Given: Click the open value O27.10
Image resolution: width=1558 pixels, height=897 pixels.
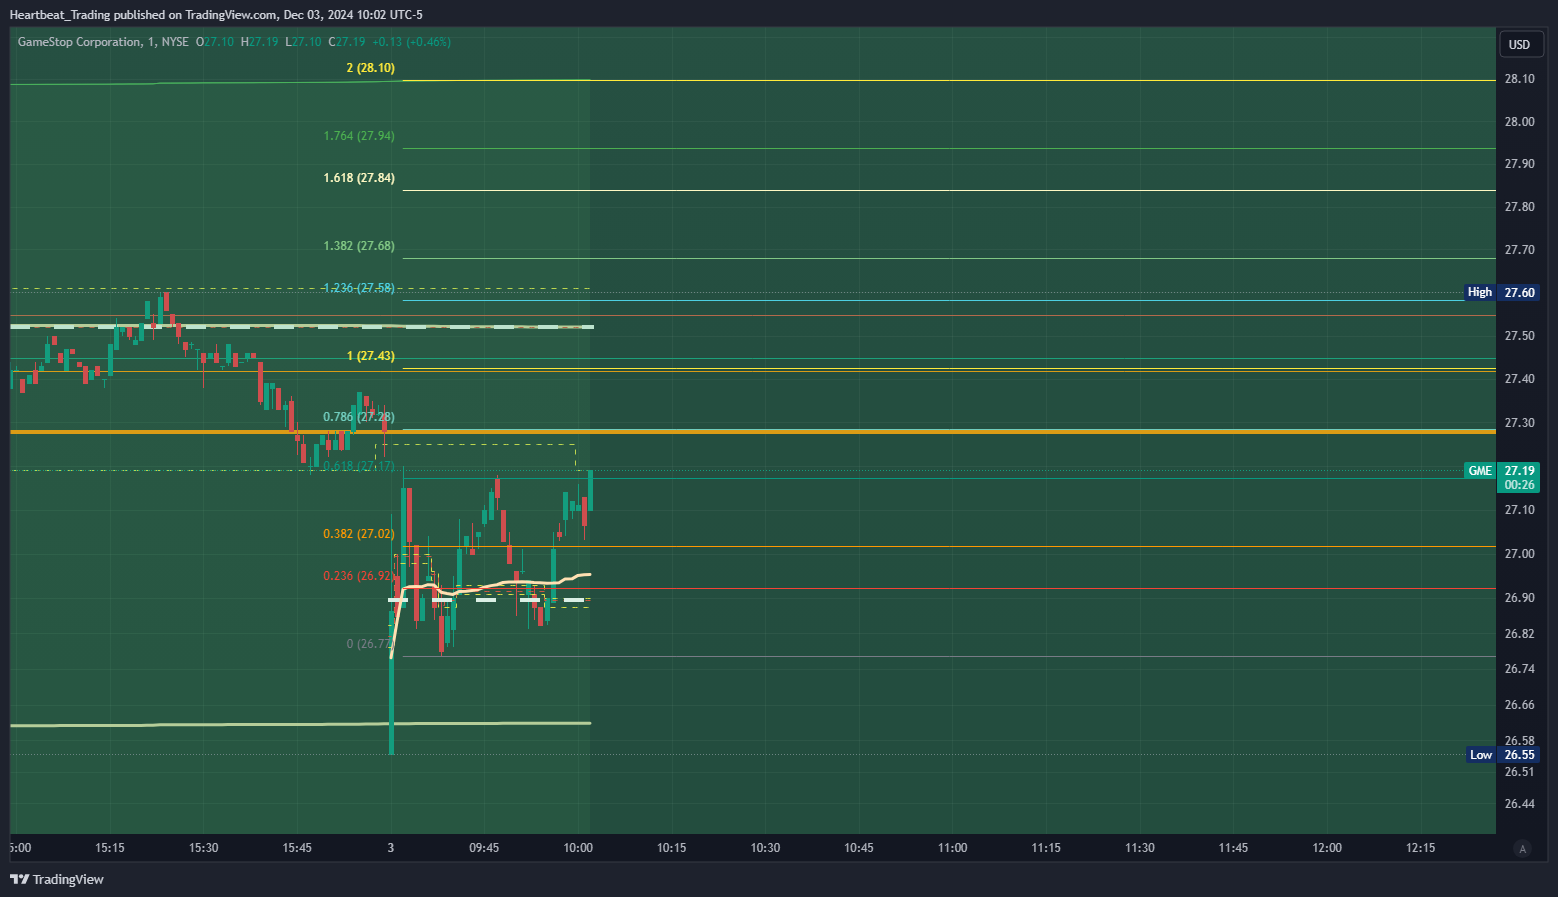Looking at the screenshot, I should (215, 42).
